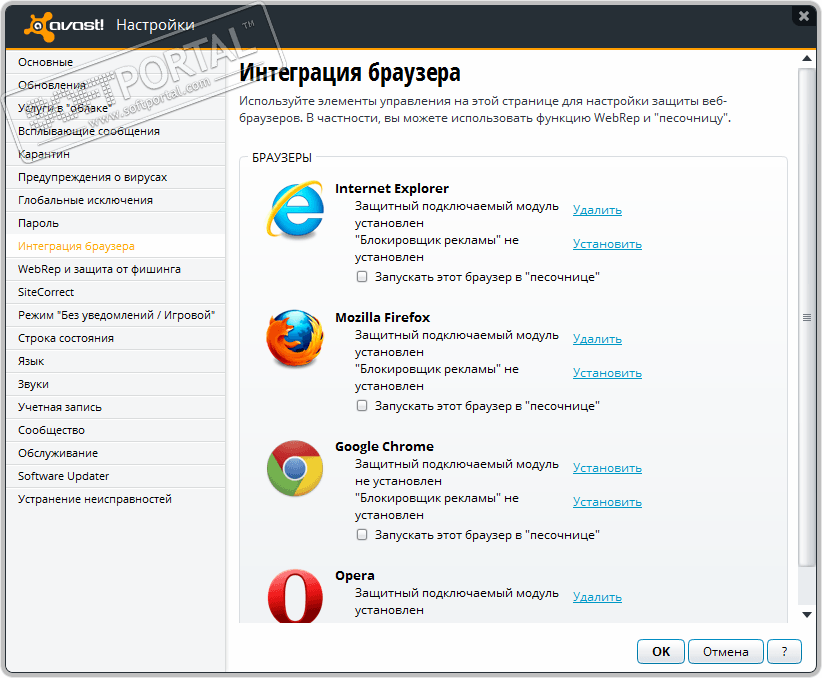
Task: Open the Звуки section
Action: coord(116,384)
